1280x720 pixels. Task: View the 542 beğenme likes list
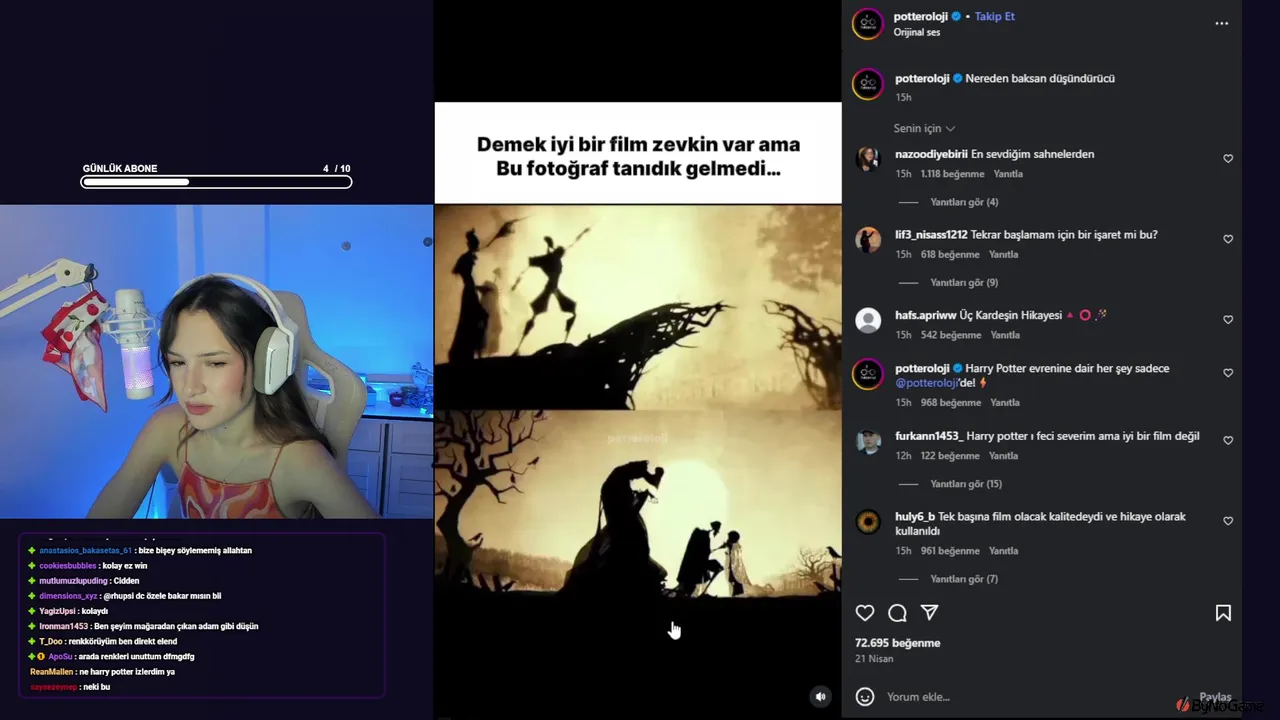pyautogui.click(x=951, y=335)
